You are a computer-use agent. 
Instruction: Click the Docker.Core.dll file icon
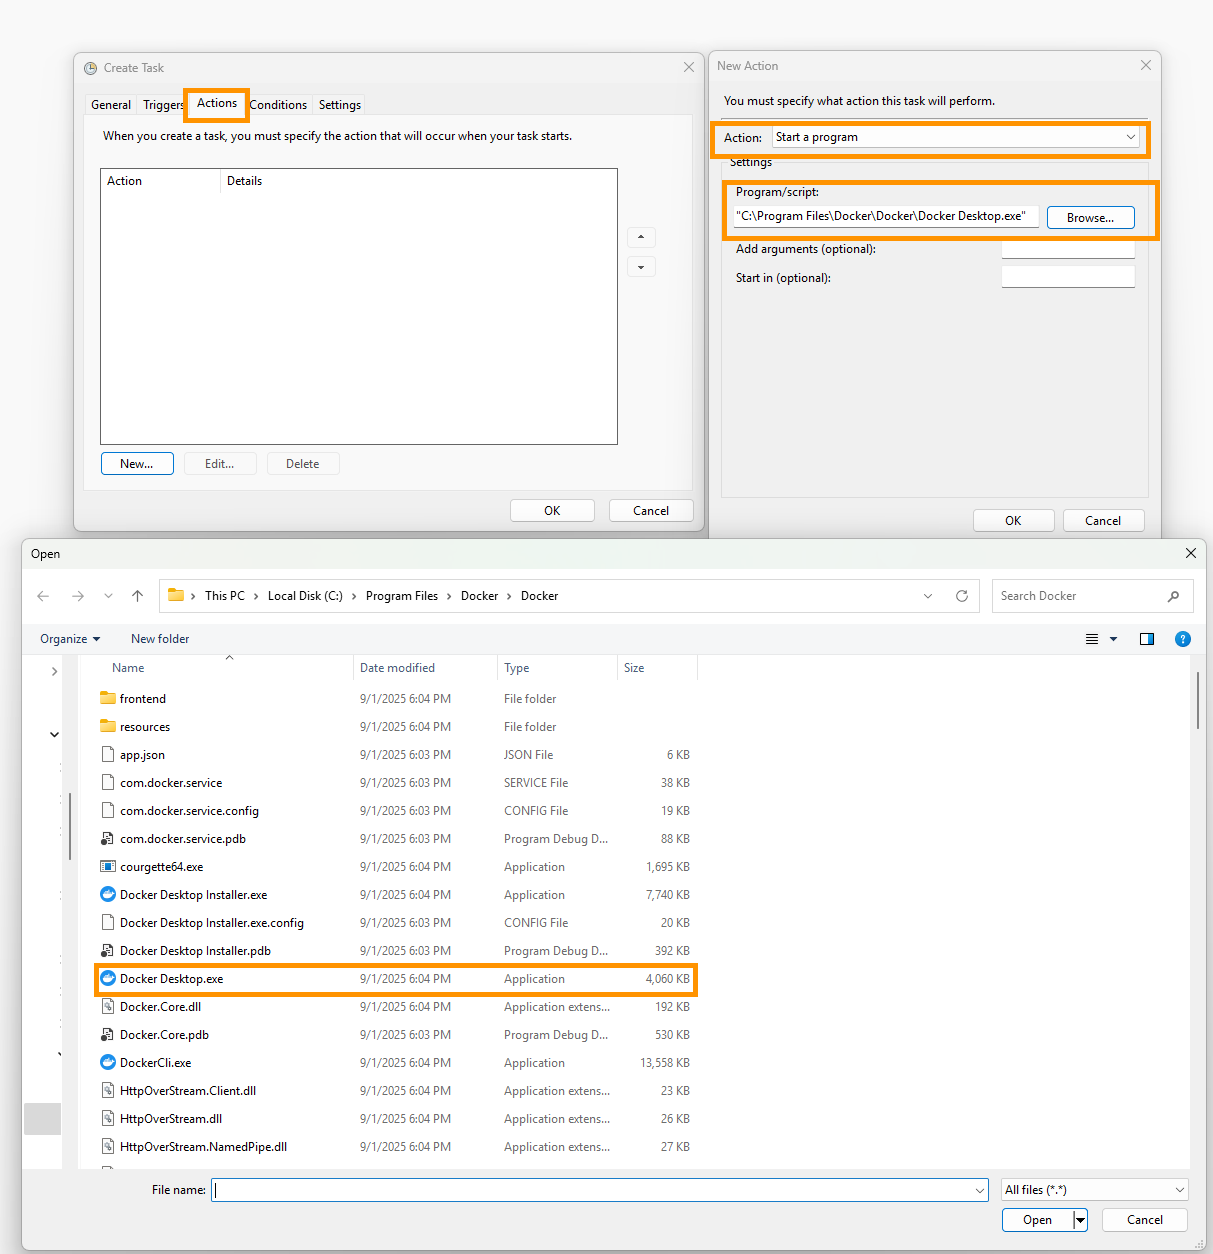(108, 1006)
